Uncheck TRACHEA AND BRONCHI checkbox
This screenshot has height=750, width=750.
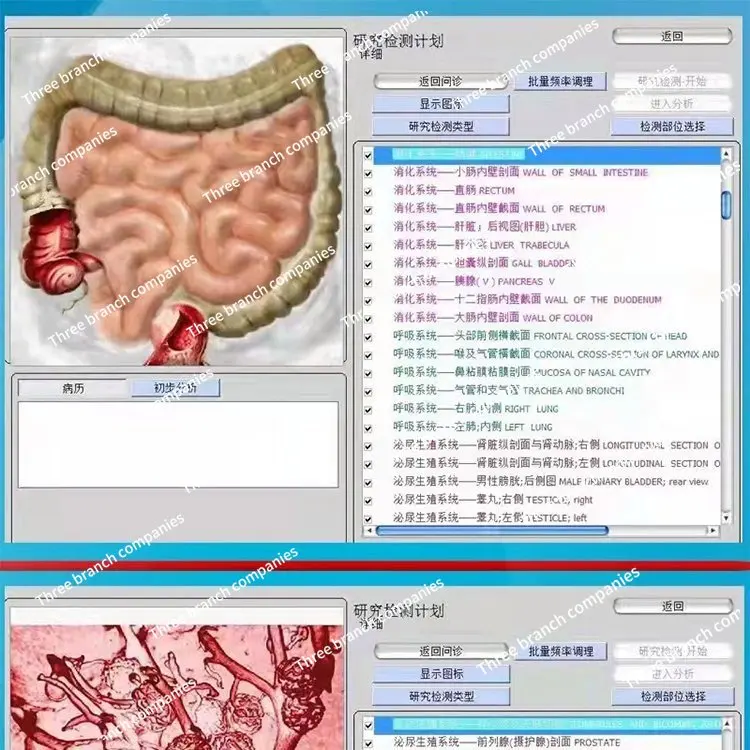[368, 392]
